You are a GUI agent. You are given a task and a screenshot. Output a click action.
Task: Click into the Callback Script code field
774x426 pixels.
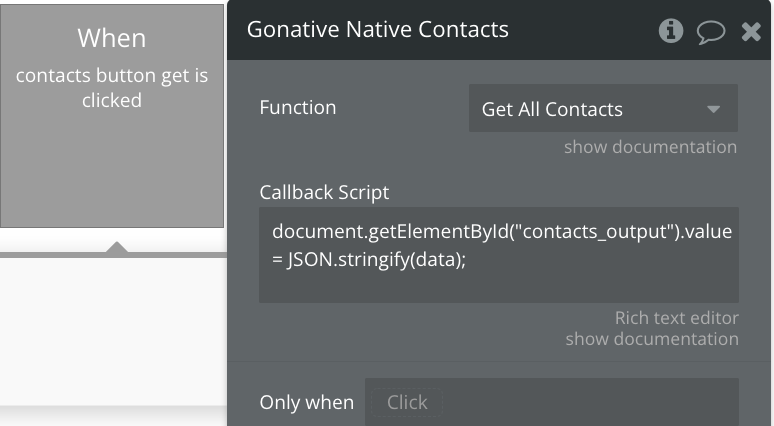coord(499,255)
